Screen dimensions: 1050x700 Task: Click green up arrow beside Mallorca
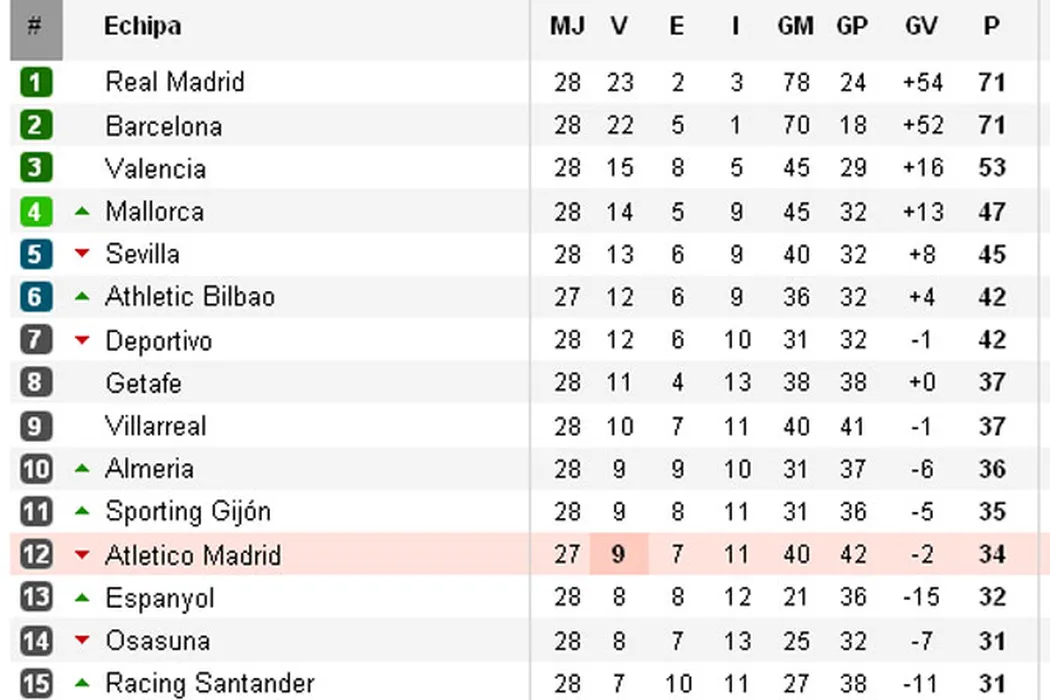click(83, 212)
